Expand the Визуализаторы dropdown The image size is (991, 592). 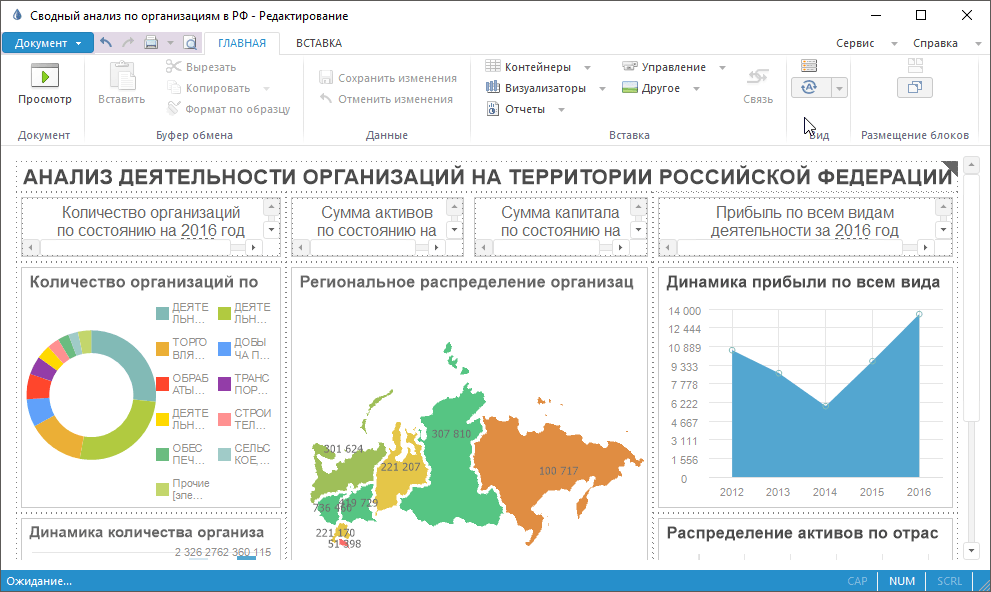pyautogui.click(x=602, y=88)
